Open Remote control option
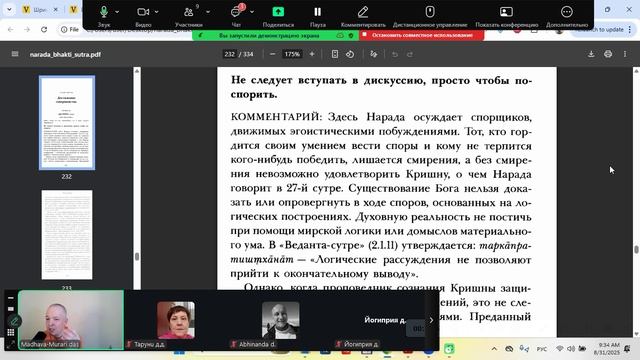 click(x=430, y=16)
